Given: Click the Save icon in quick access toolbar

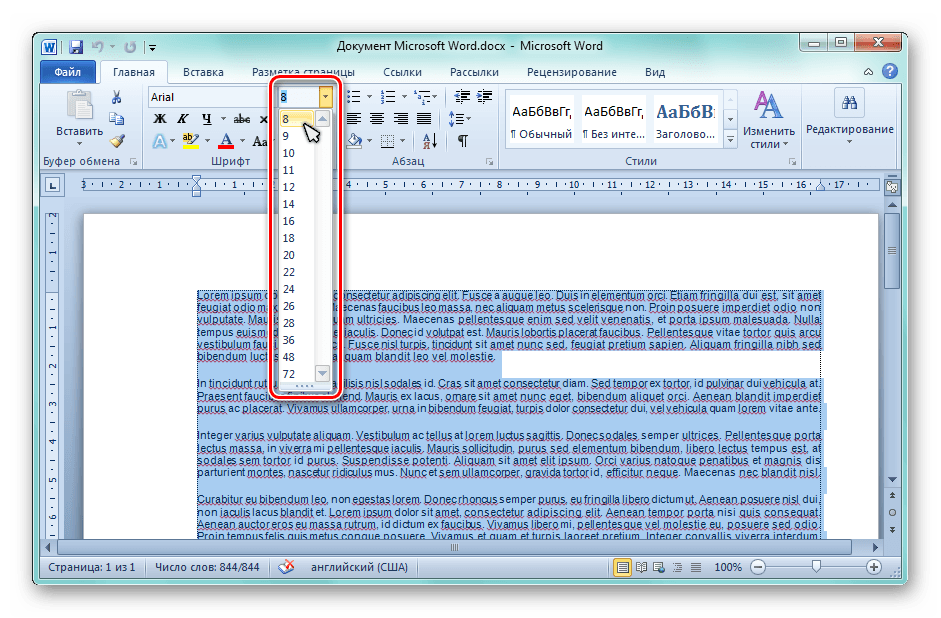Looking at the screenshot, I should coord(75,46).
